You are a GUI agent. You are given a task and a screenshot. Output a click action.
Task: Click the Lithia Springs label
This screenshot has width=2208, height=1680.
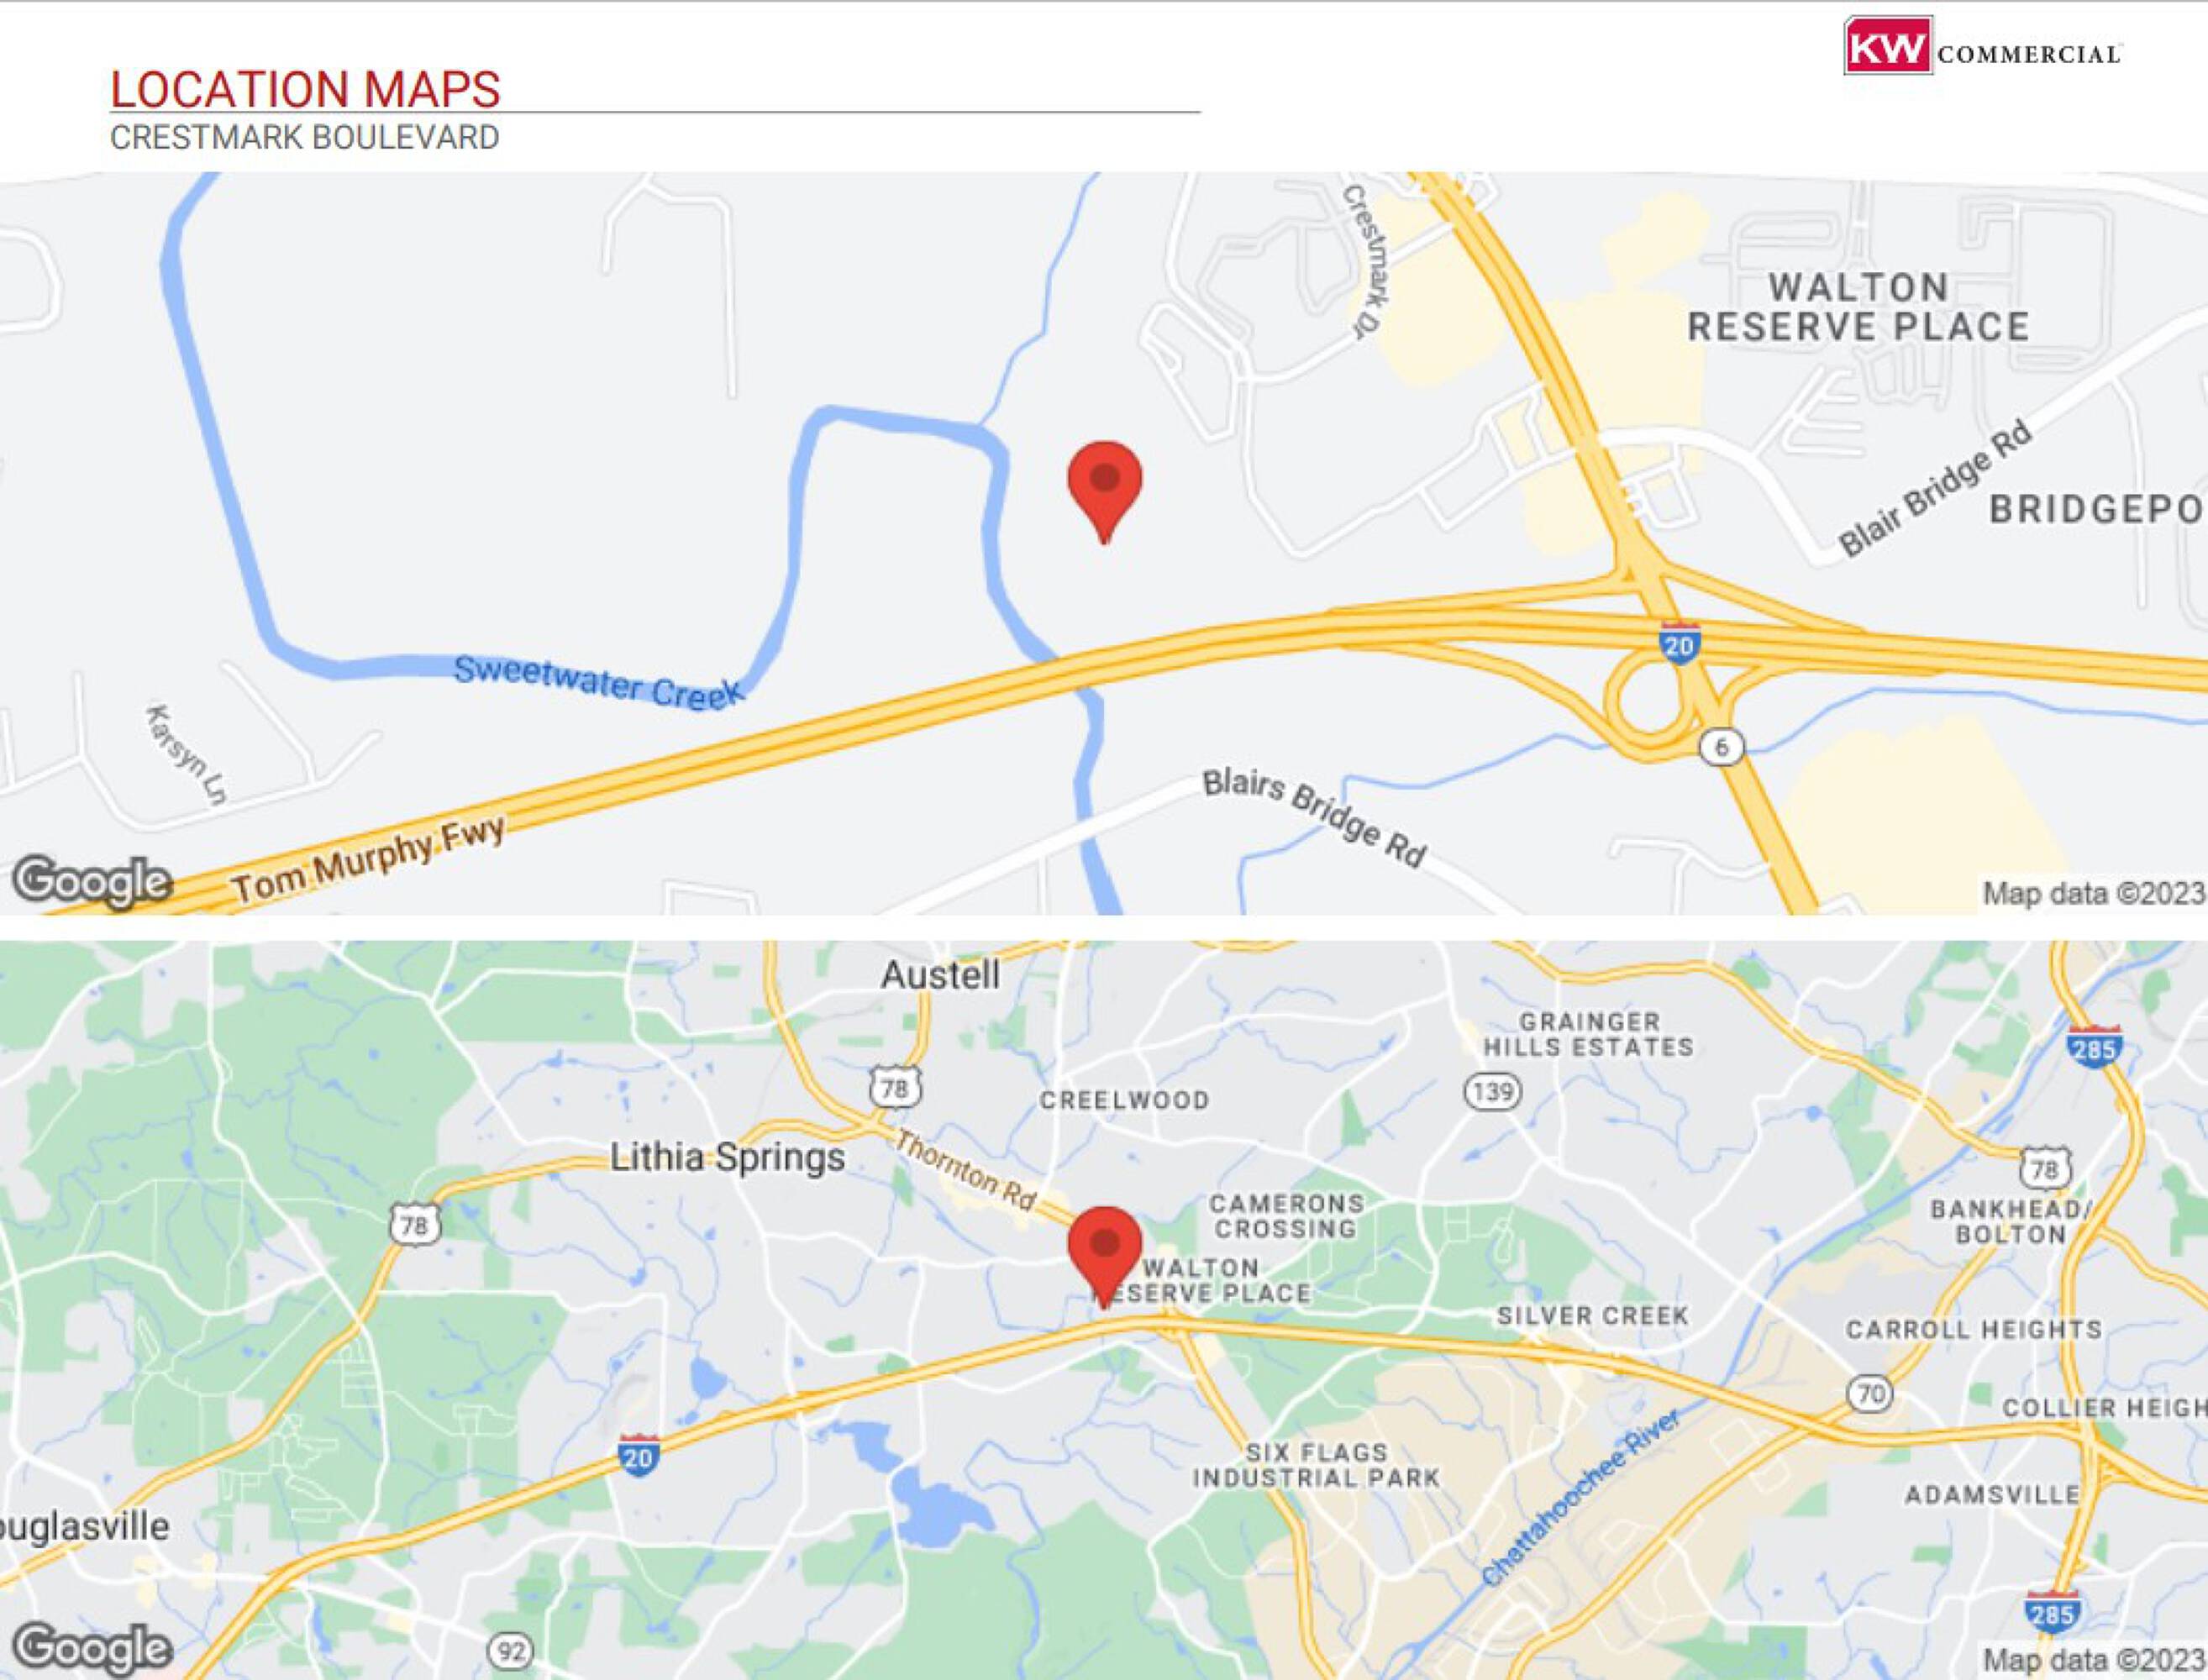[728, 1158]
